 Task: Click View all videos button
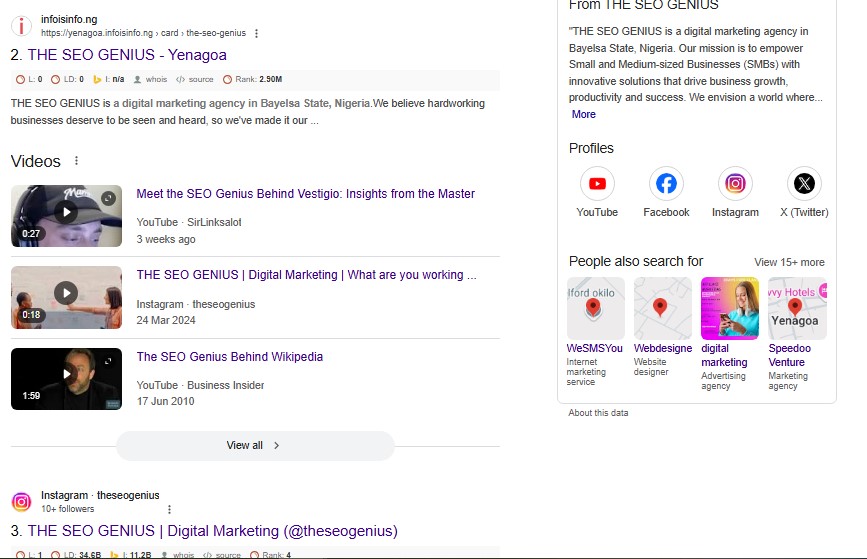click(255, 446)
